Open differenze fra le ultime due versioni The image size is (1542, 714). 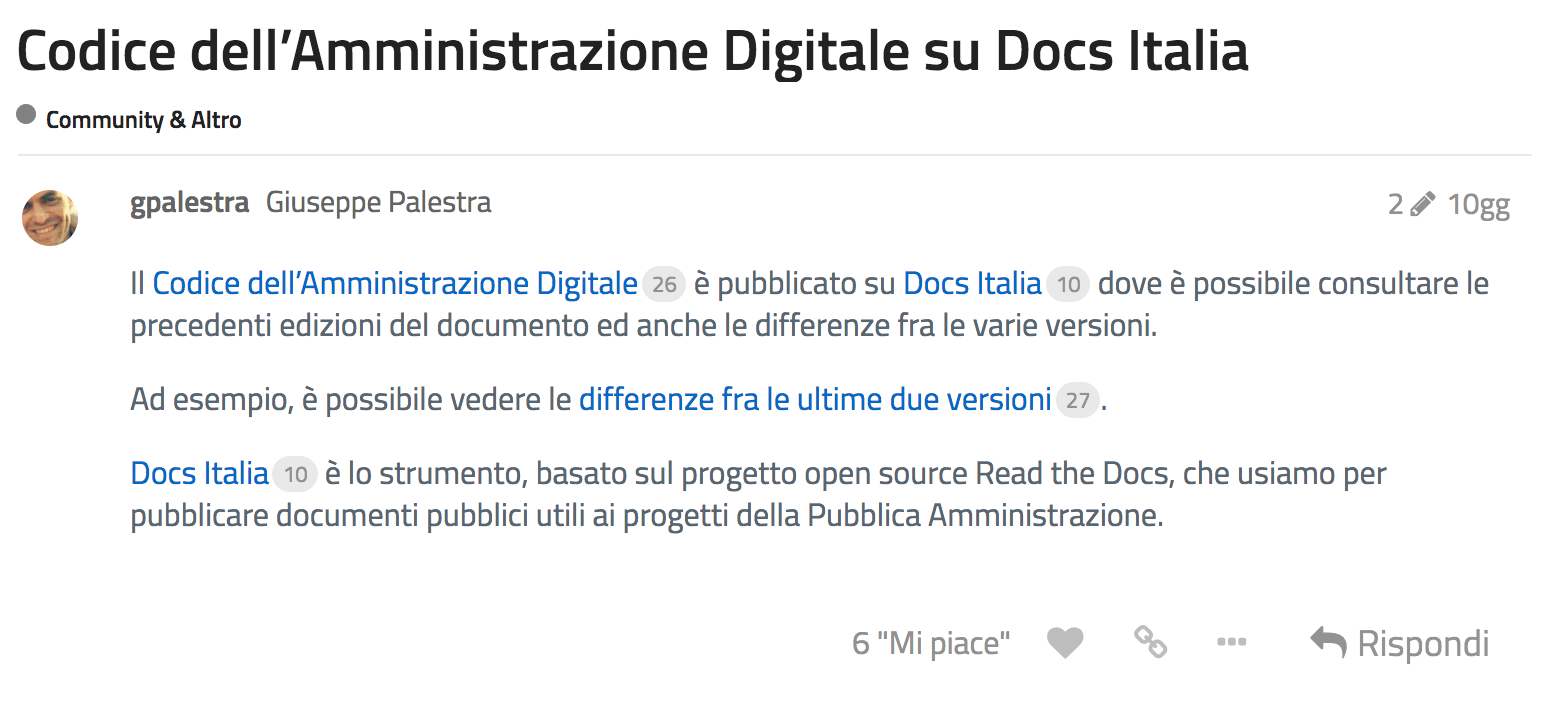pyautogui.click(x=815, y=400)
